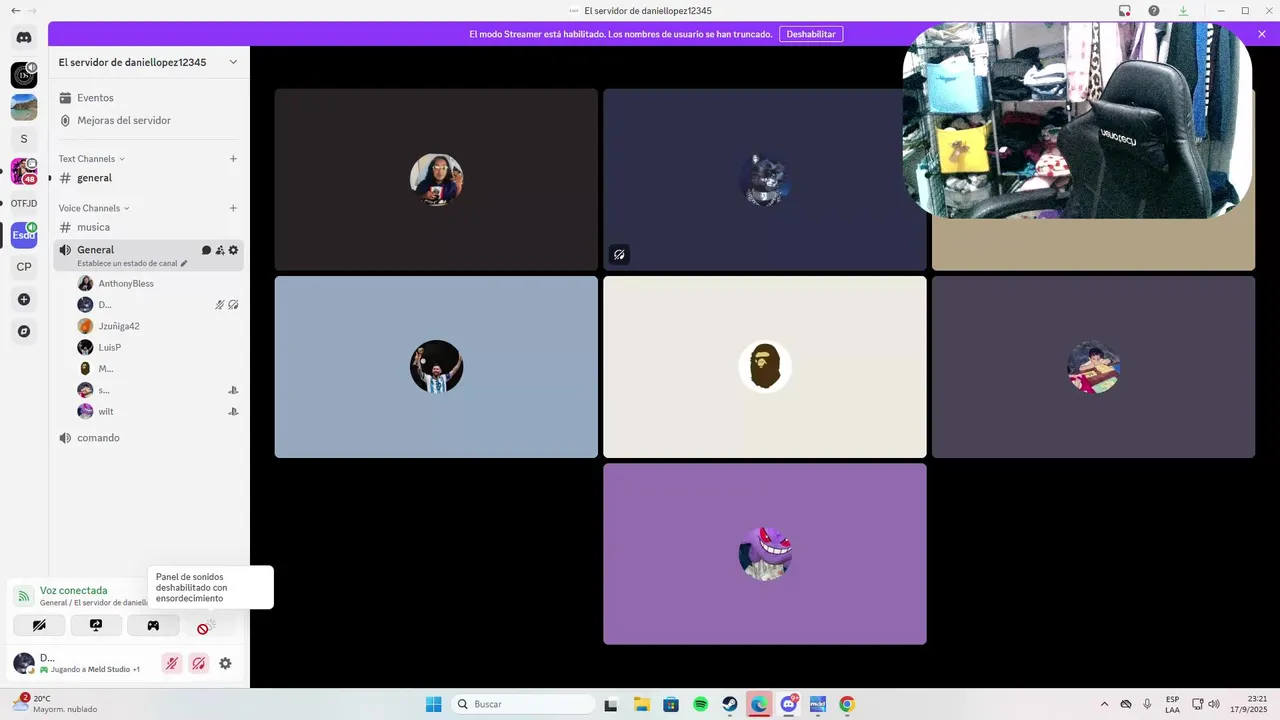Select AnthonyBless in the voice list

(158, 284)
